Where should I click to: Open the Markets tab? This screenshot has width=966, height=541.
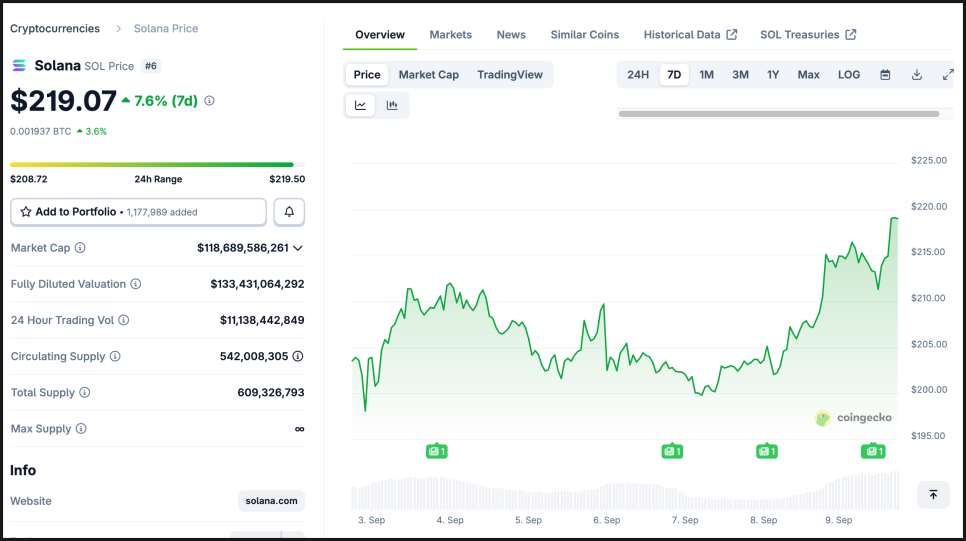click(450, 35)
